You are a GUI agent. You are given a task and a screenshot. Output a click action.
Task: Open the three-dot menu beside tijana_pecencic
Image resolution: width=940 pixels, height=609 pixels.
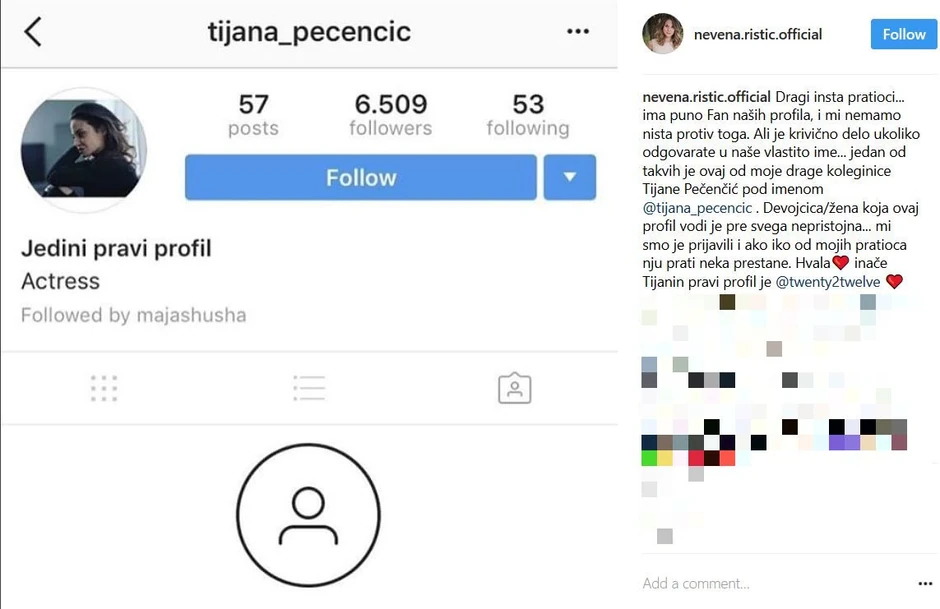(578, 32)
